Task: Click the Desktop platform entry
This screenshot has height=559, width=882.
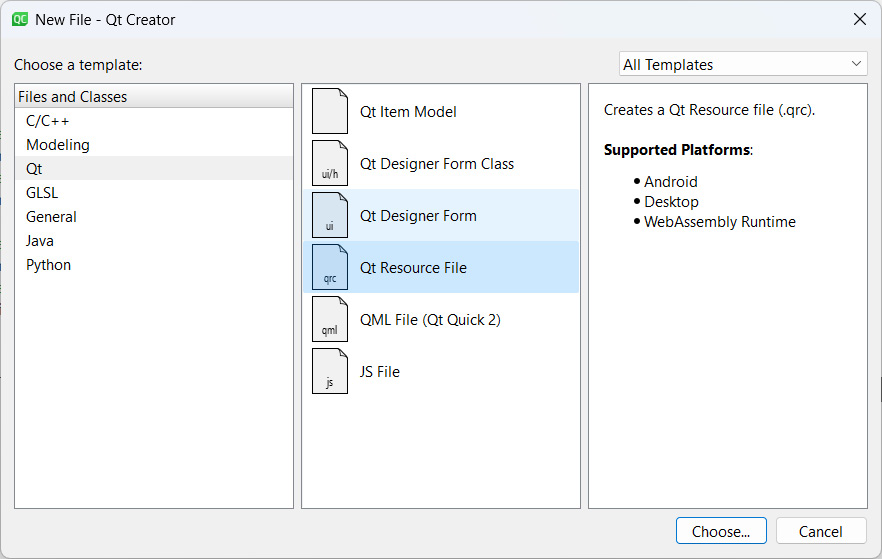Action: tap(671, 201)
